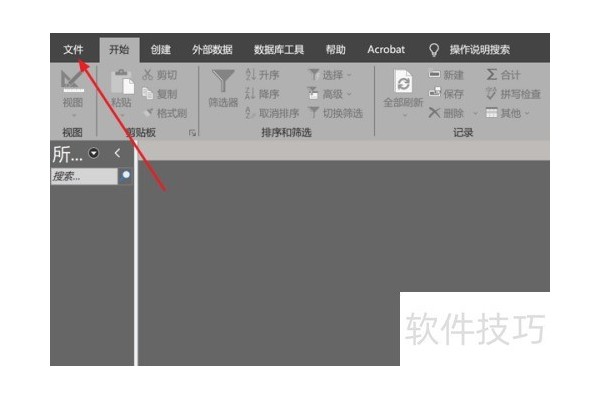Click the 操作说明搜索 search box
600x400 pixels.
tap(479, 50)
